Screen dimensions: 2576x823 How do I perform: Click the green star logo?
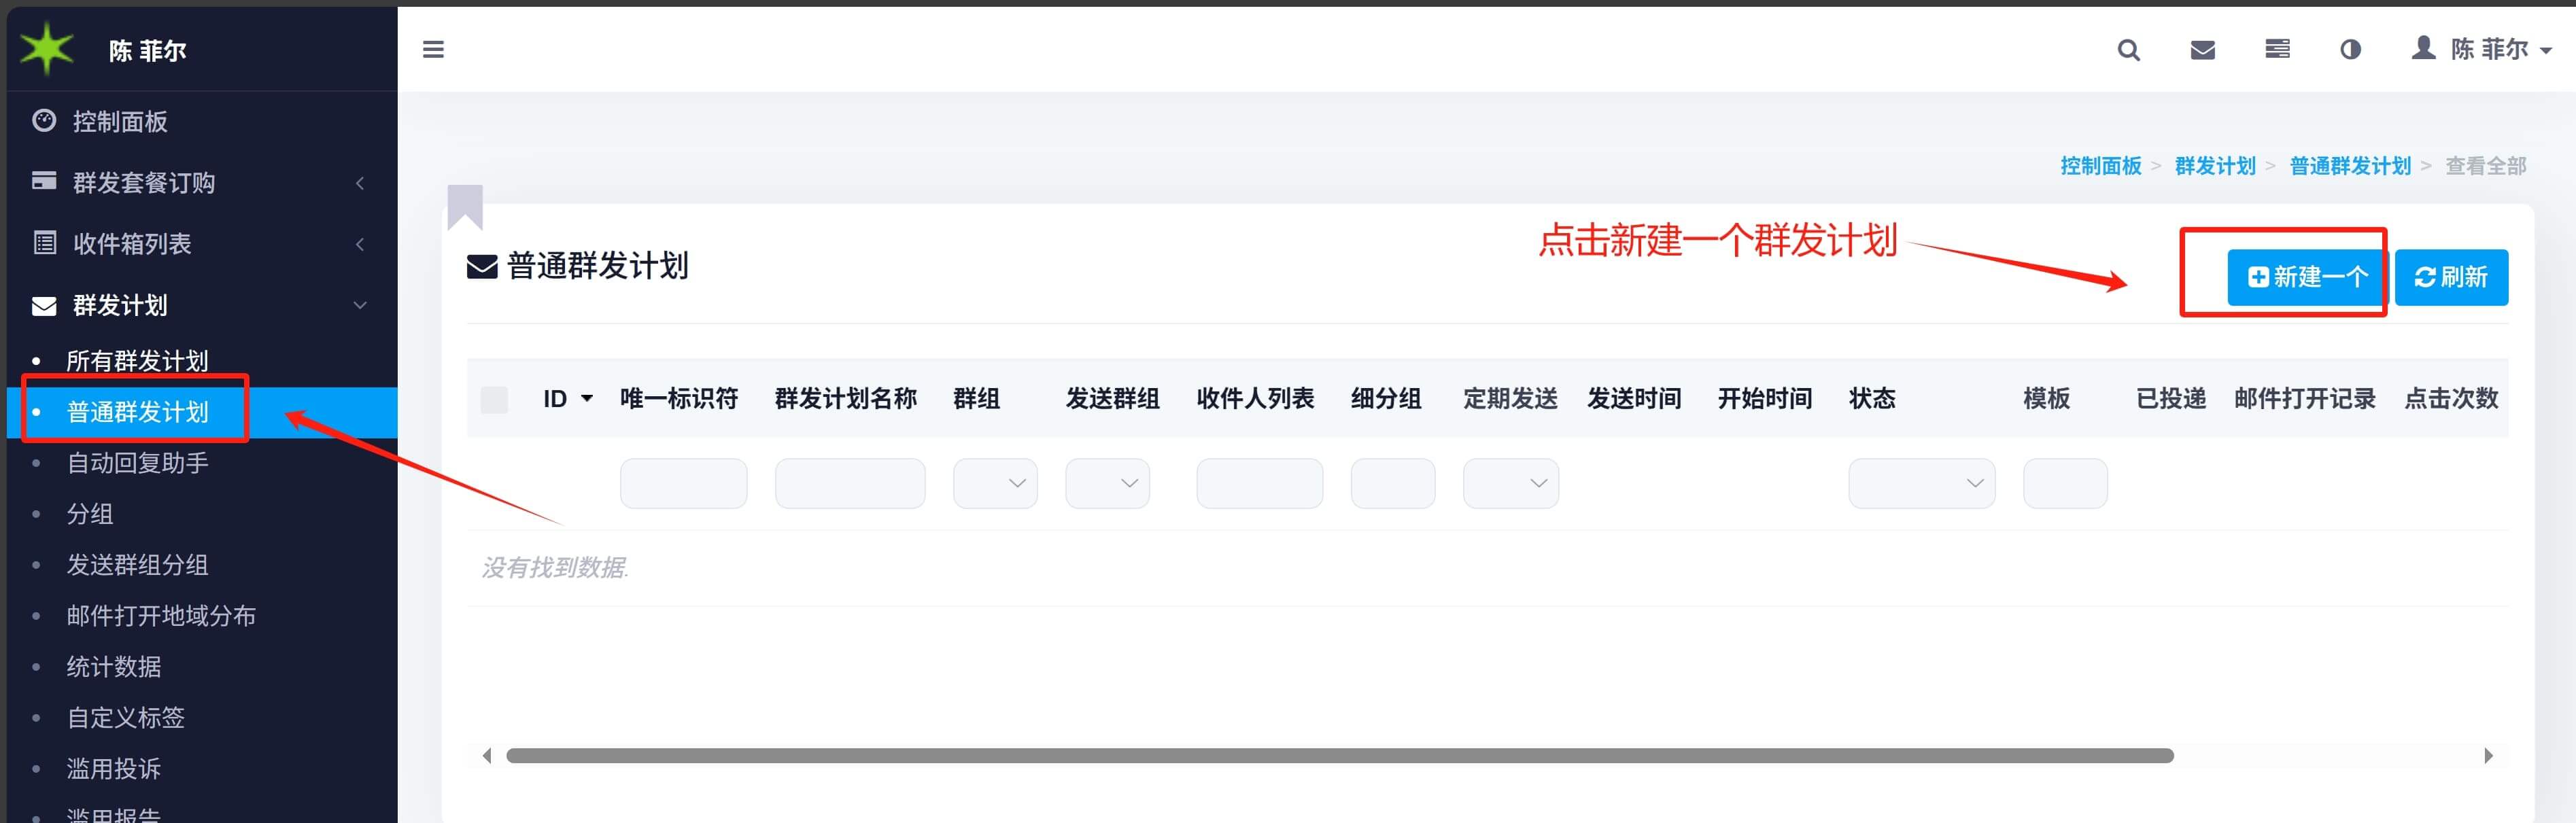[x=46, y=48]
